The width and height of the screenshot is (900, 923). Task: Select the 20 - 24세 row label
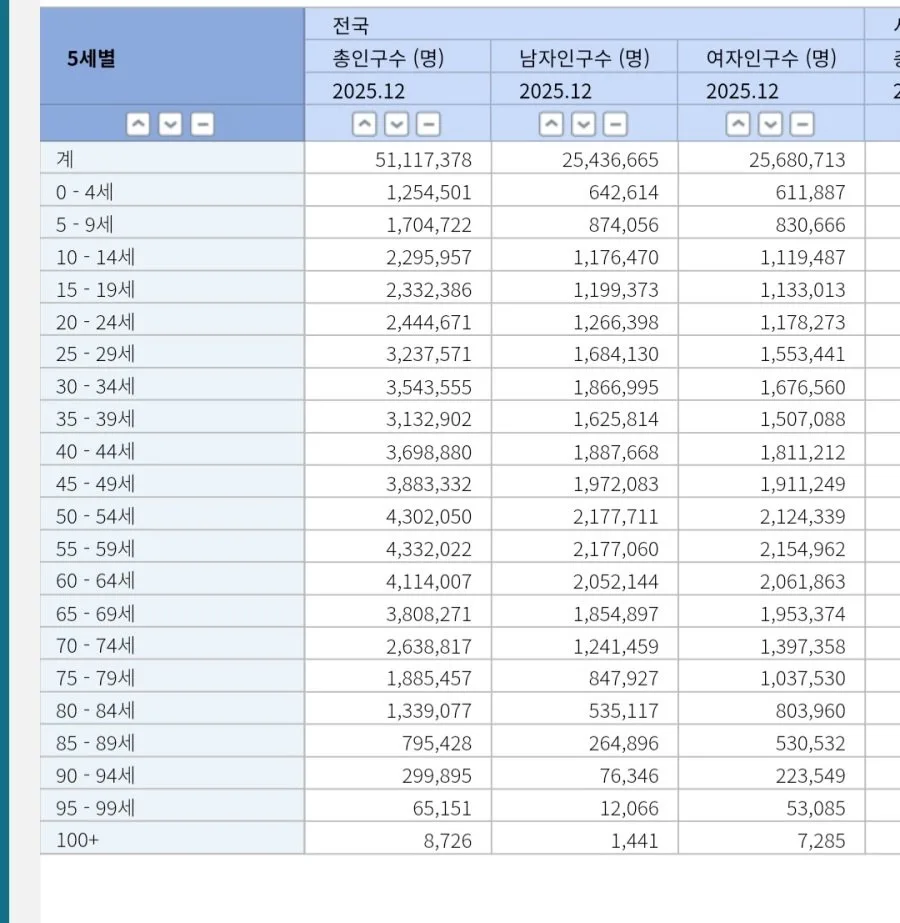click(172, 320)
